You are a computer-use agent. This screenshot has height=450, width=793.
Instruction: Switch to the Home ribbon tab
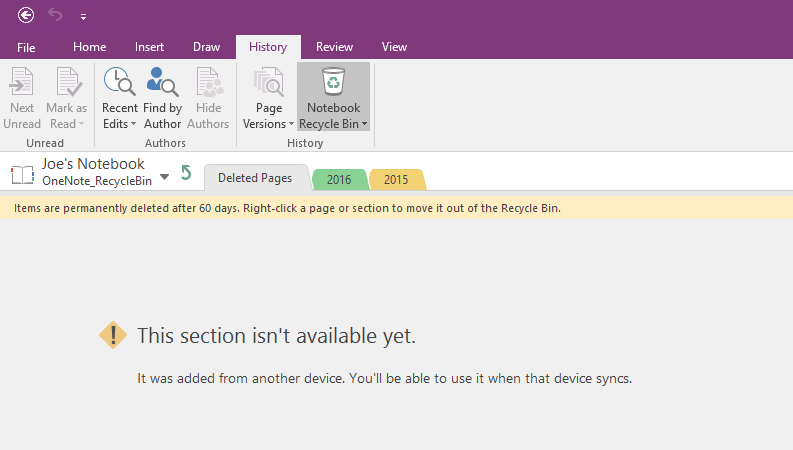click(x=90, y=47)
